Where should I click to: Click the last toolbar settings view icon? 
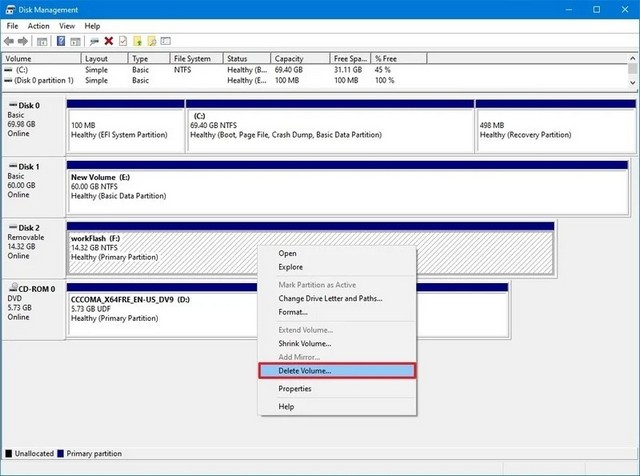pyautogui.click(x=165, y=41)
